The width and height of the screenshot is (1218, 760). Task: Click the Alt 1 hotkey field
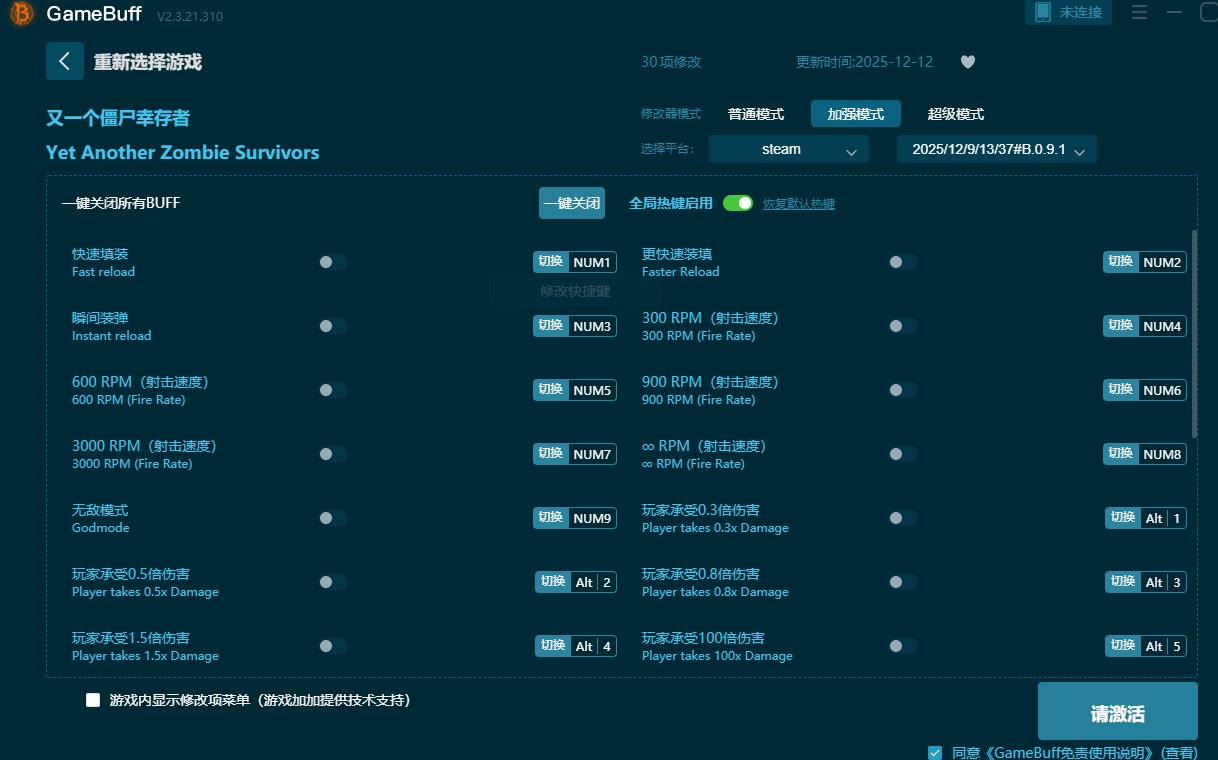click(x=1163, y=518)
